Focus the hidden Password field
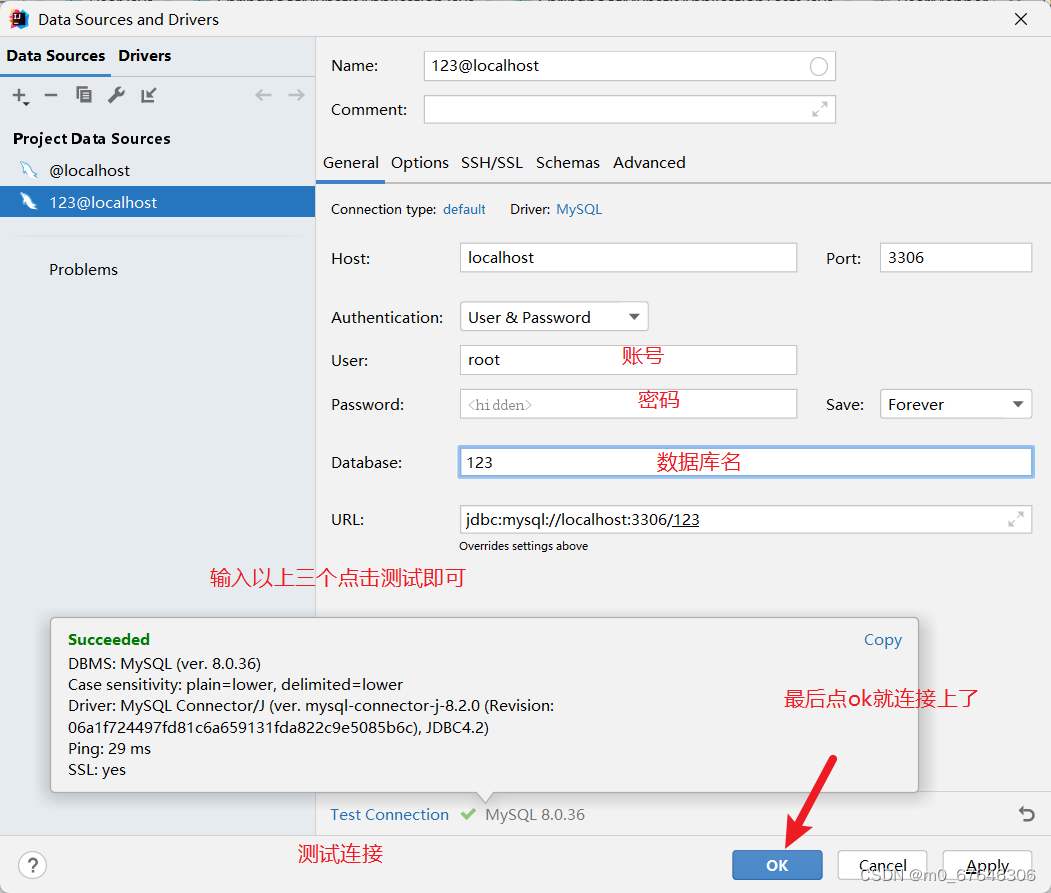The width and height of the screenshot is (1051, 893). 628,404
